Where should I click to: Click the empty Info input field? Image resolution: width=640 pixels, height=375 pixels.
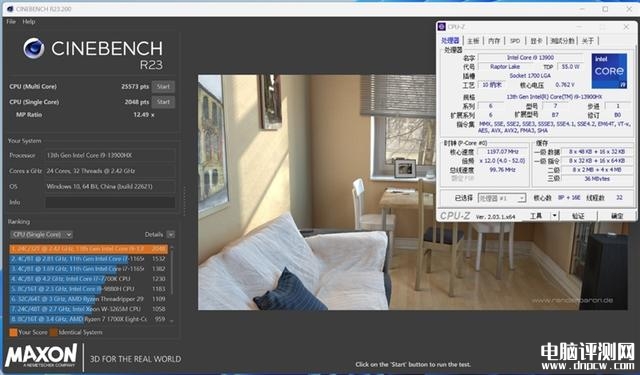click(x=110, y=202)
